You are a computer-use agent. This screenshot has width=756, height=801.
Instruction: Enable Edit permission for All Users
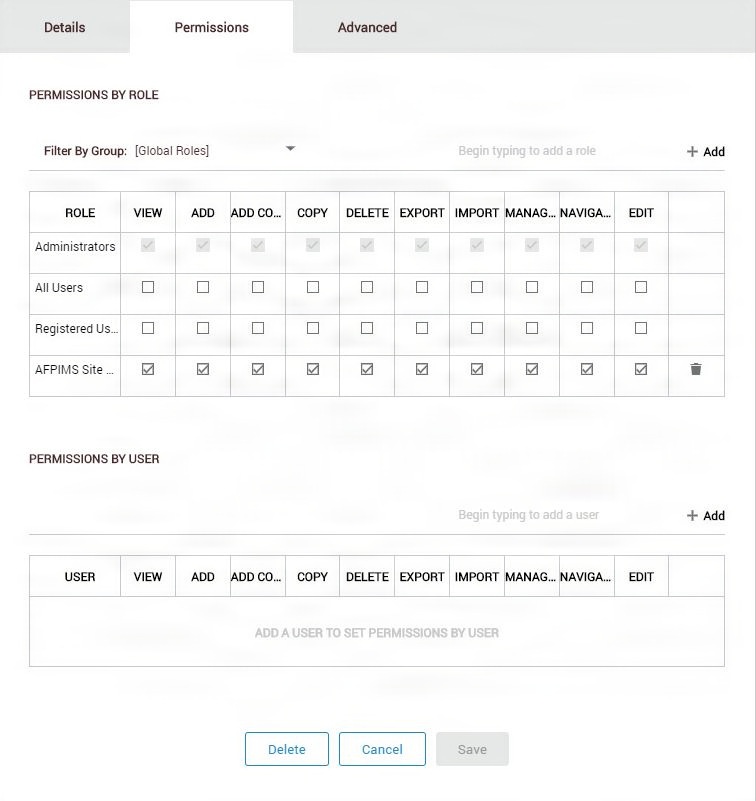pyautogui.click(x=641, y=287)
